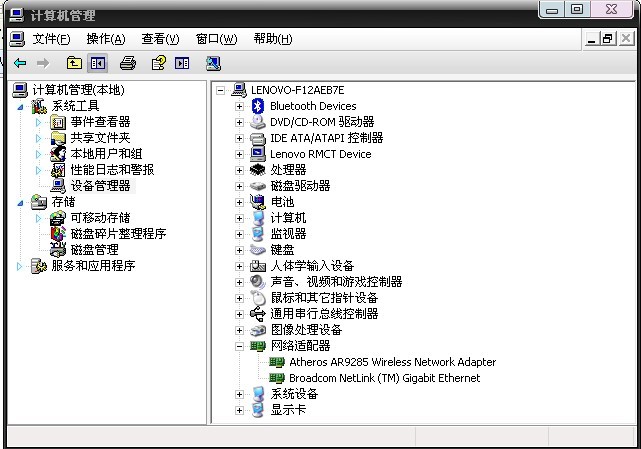Expand the 处理器 node
Screen dimensions: 641x449
click(x=240, y=170)
